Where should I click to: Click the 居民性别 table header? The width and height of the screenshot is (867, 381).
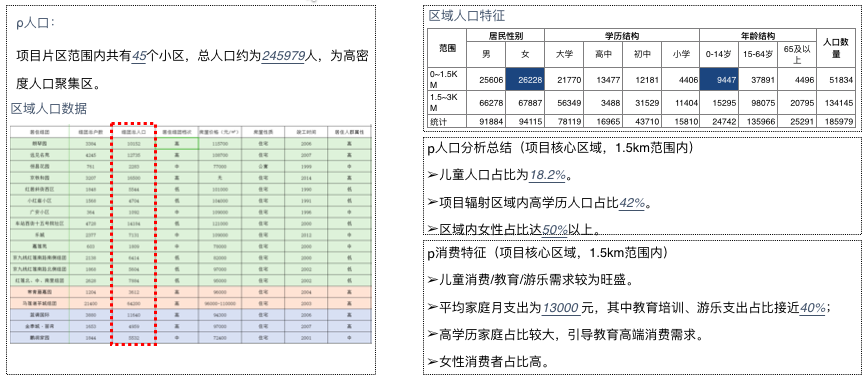tap(505, 36)
